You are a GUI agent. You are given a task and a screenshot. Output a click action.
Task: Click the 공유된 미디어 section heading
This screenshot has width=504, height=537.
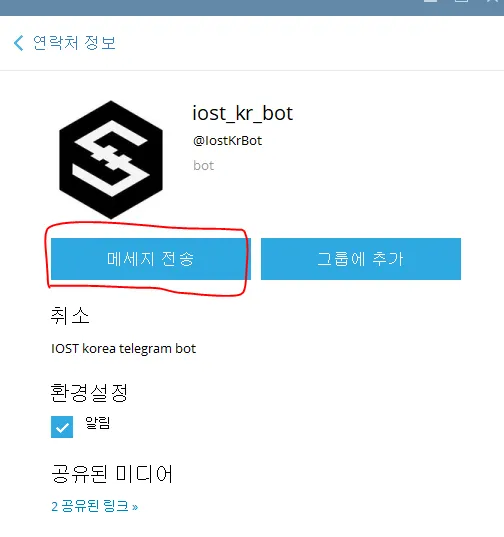[112, 474]
